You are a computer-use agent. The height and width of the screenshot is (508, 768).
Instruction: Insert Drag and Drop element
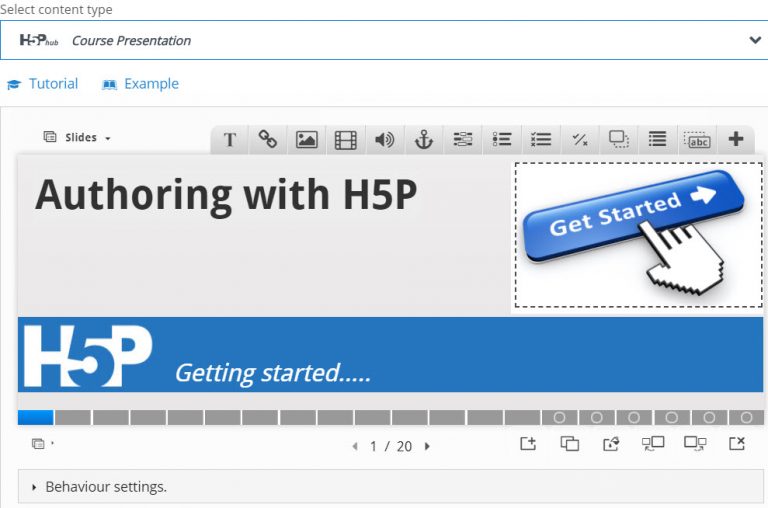[619, 140]
